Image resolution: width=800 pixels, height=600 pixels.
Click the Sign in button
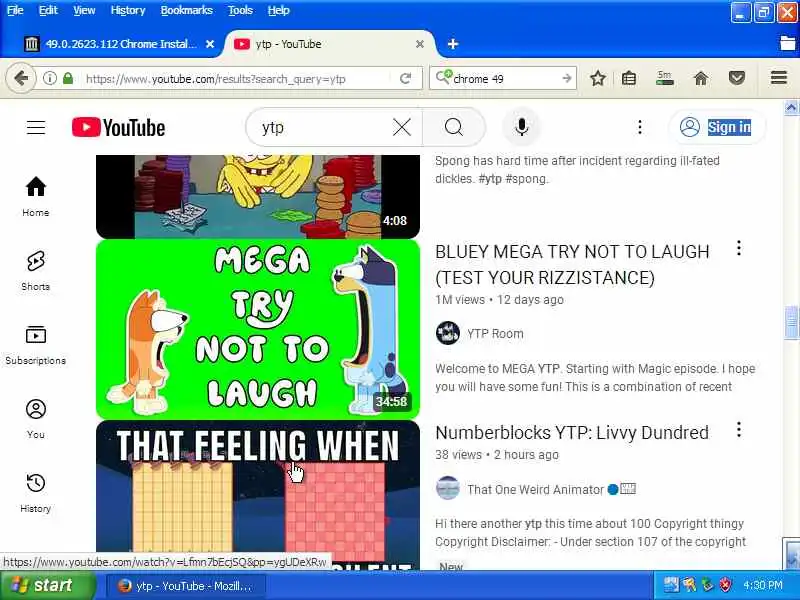click(x=717, y=127)
